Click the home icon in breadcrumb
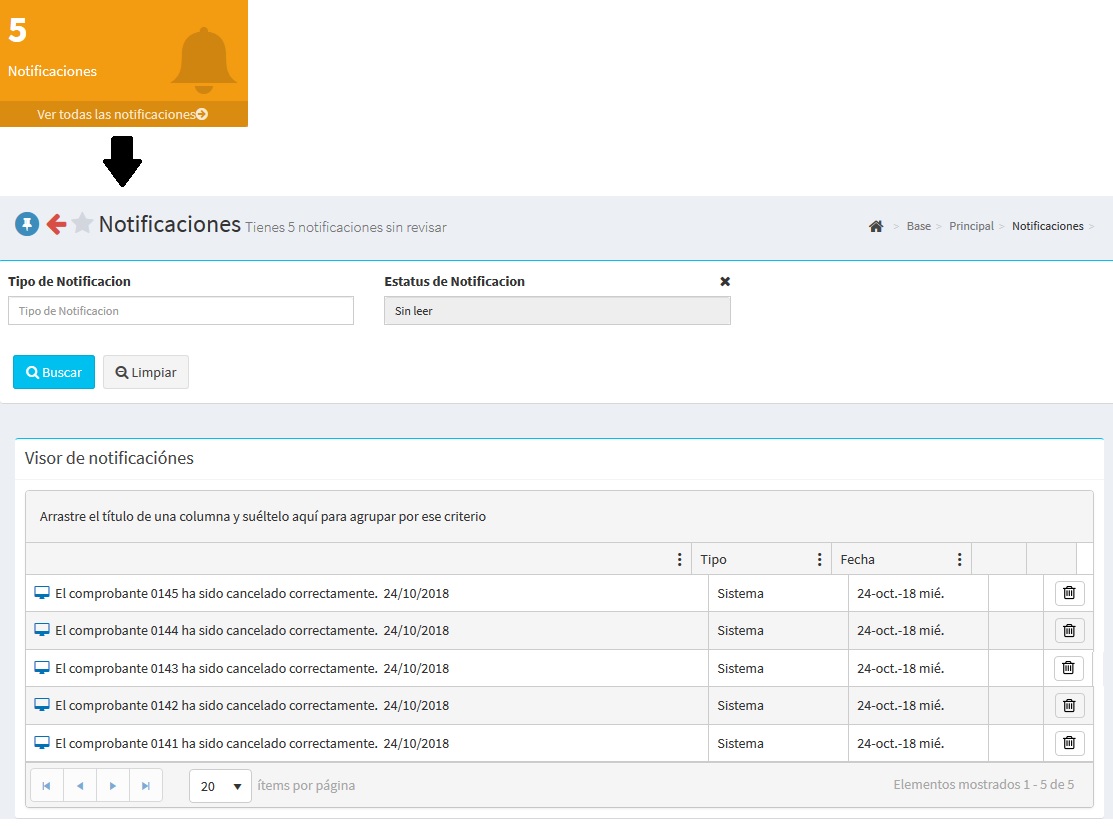Screen dimensions: 1113x831 click(876, 227)
